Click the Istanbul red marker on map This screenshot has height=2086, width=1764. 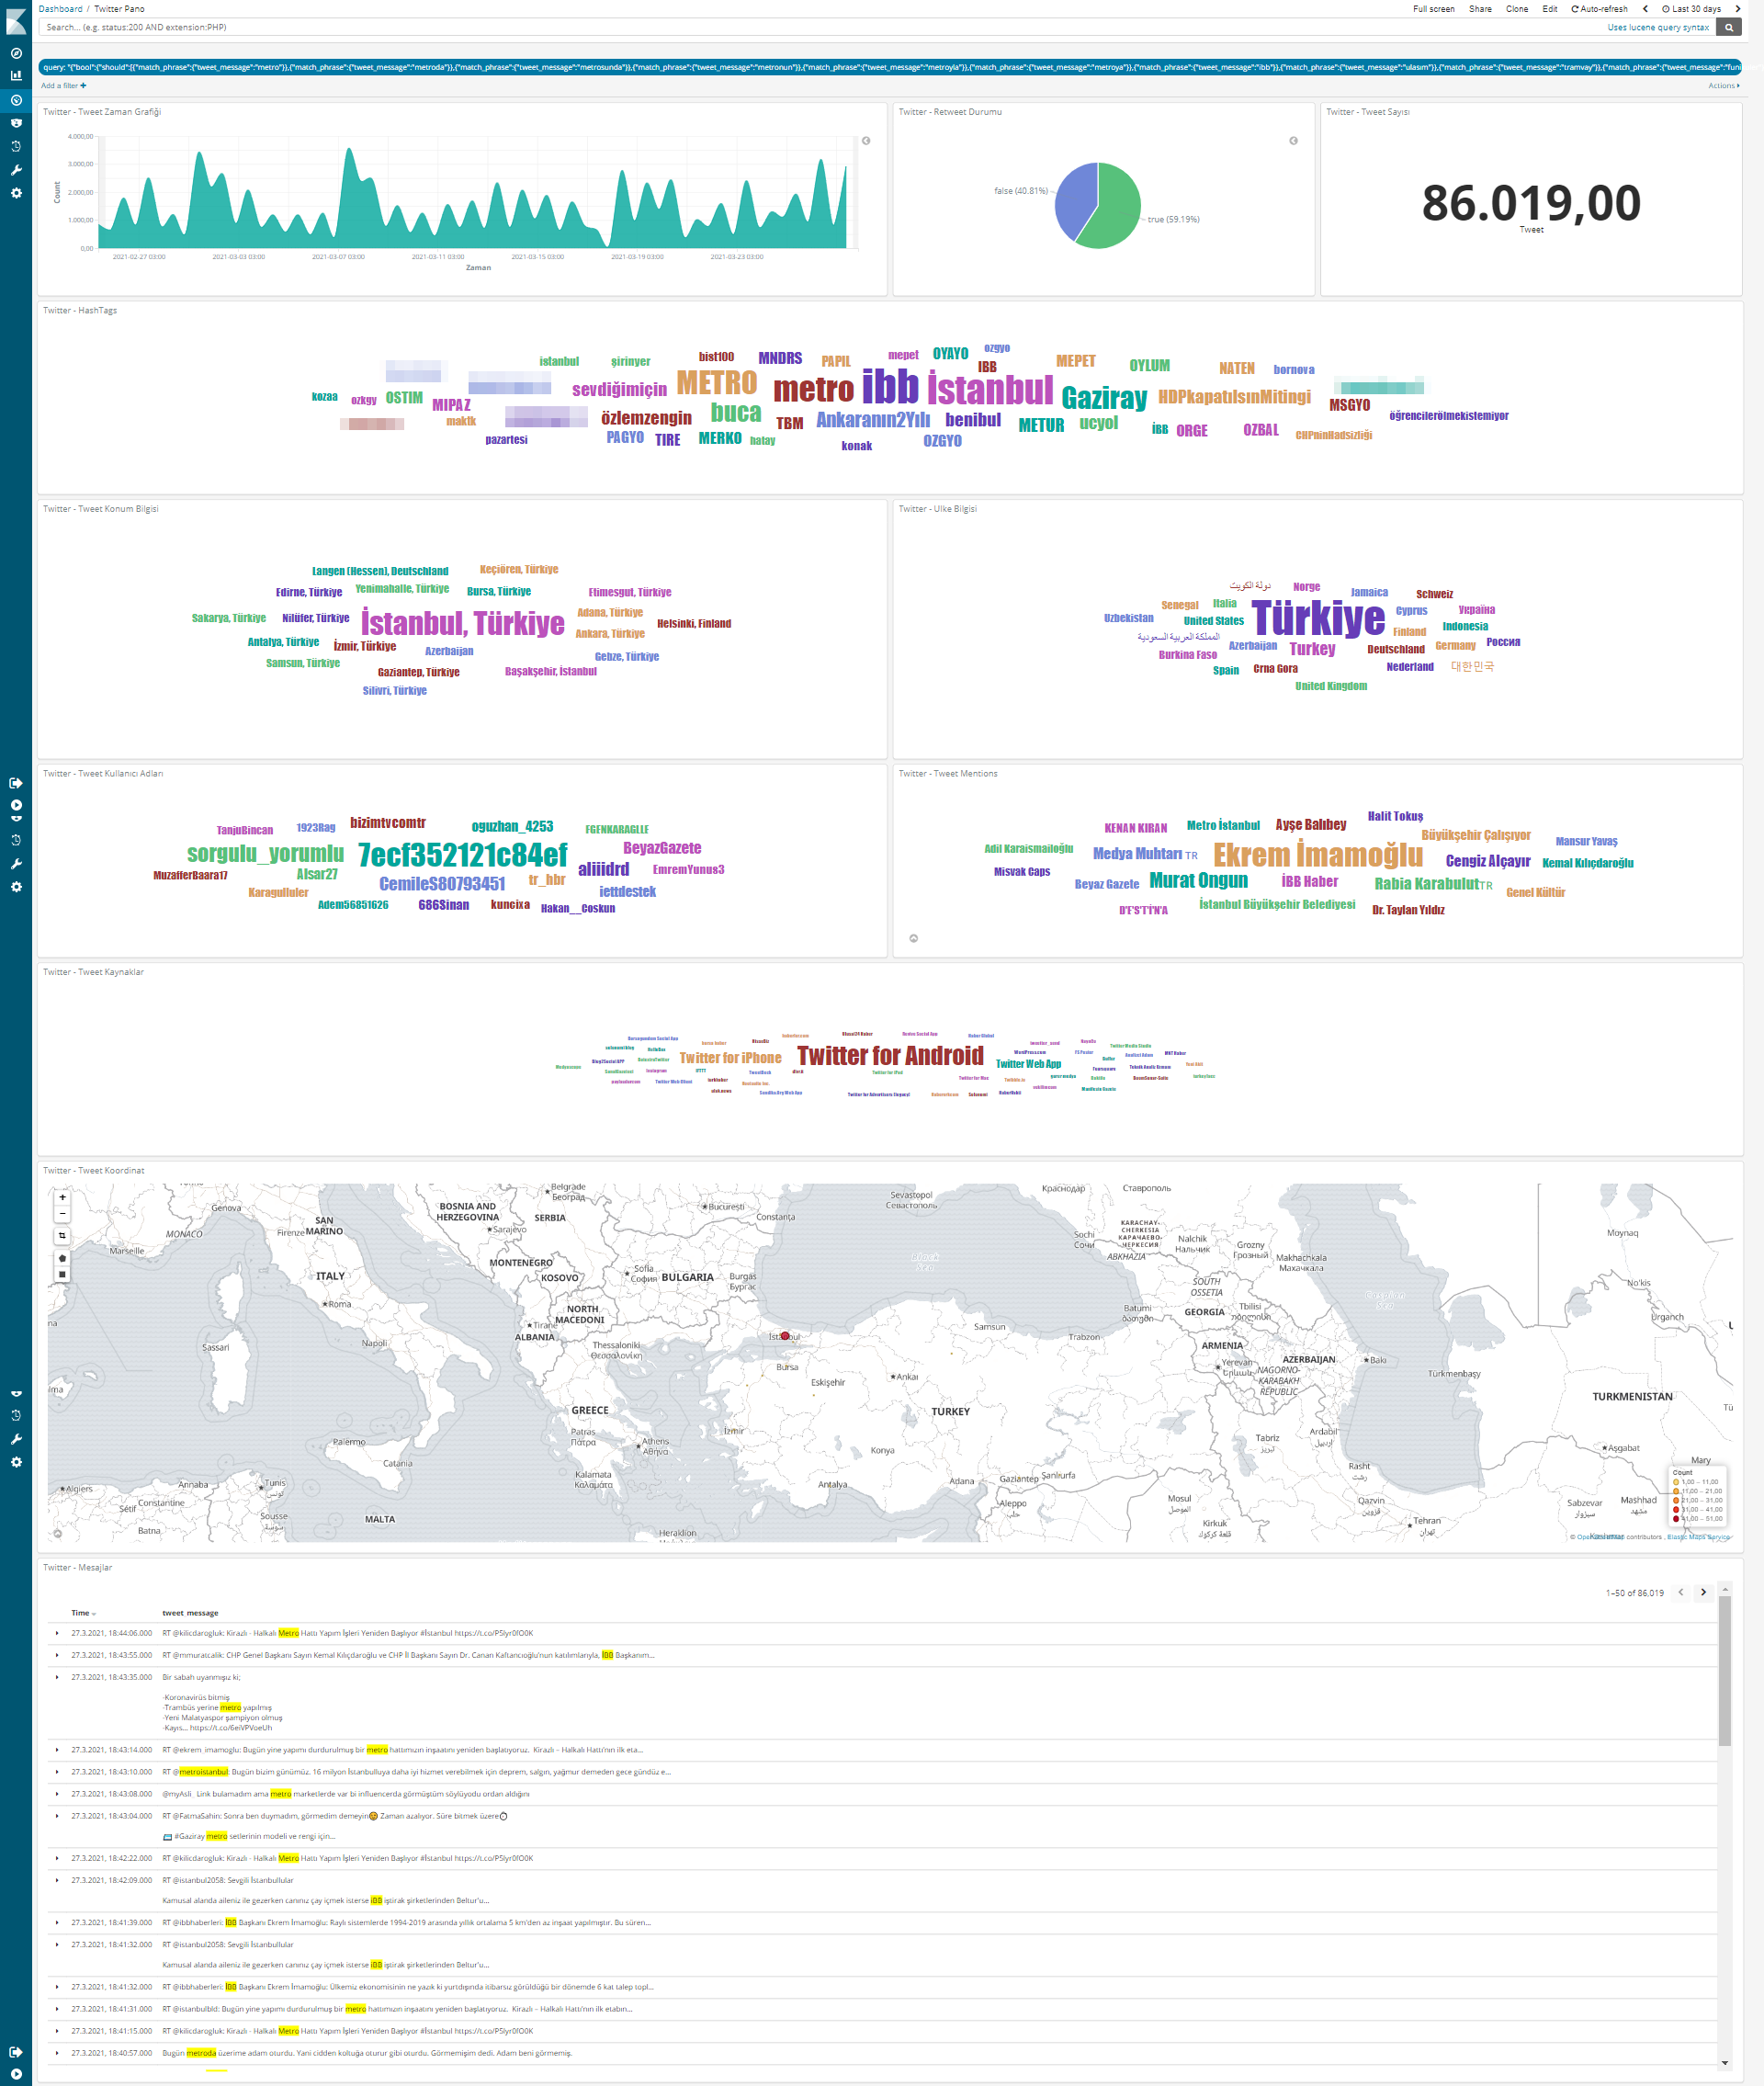click(x=785, y=1336)
